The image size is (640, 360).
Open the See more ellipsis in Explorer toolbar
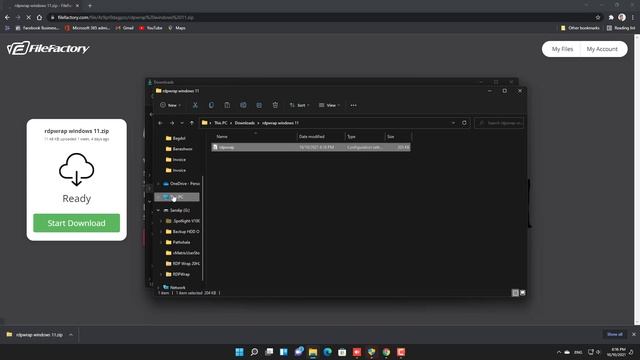pos(353,105)
